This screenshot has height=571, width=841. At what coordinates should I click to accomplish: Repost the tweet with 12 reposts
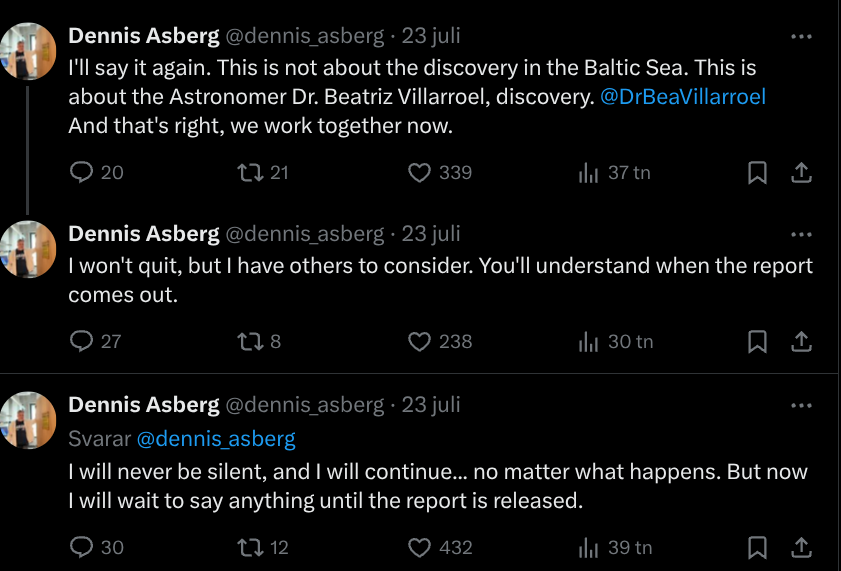point(250,548)
